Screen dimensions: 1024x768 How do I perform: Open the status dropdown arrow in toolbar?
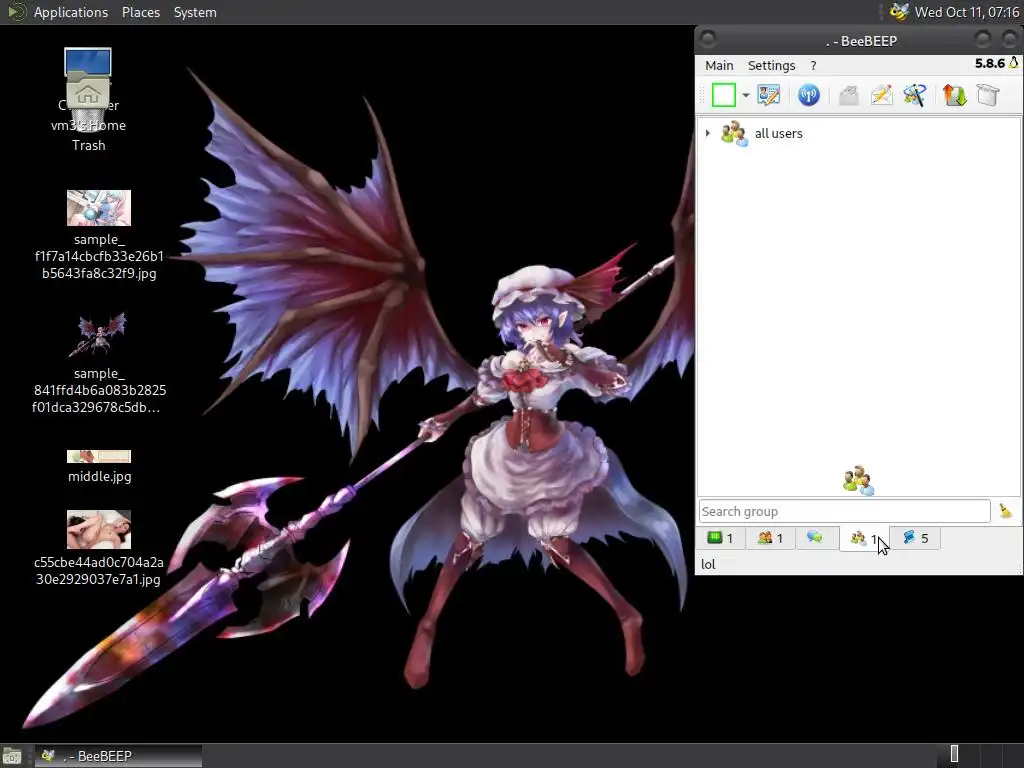click(745, 95)
